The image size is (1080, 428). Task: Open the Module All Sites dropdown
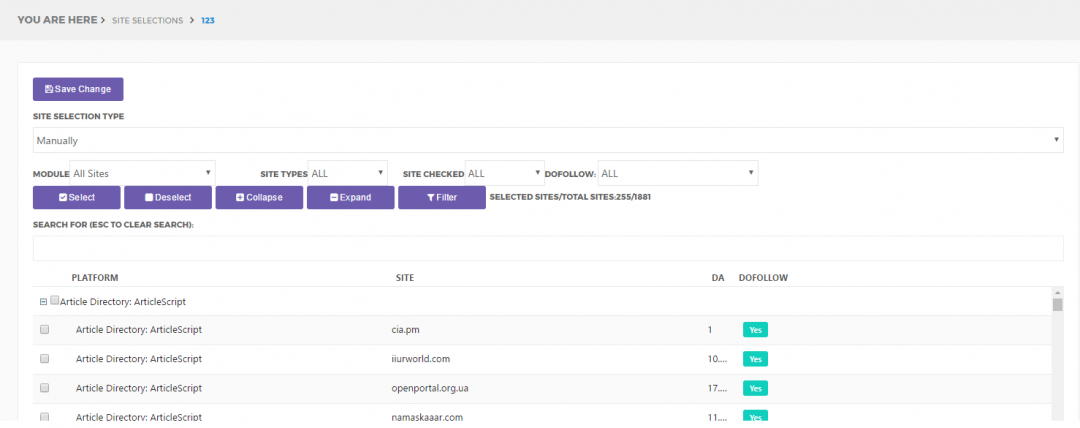[142, 173]
